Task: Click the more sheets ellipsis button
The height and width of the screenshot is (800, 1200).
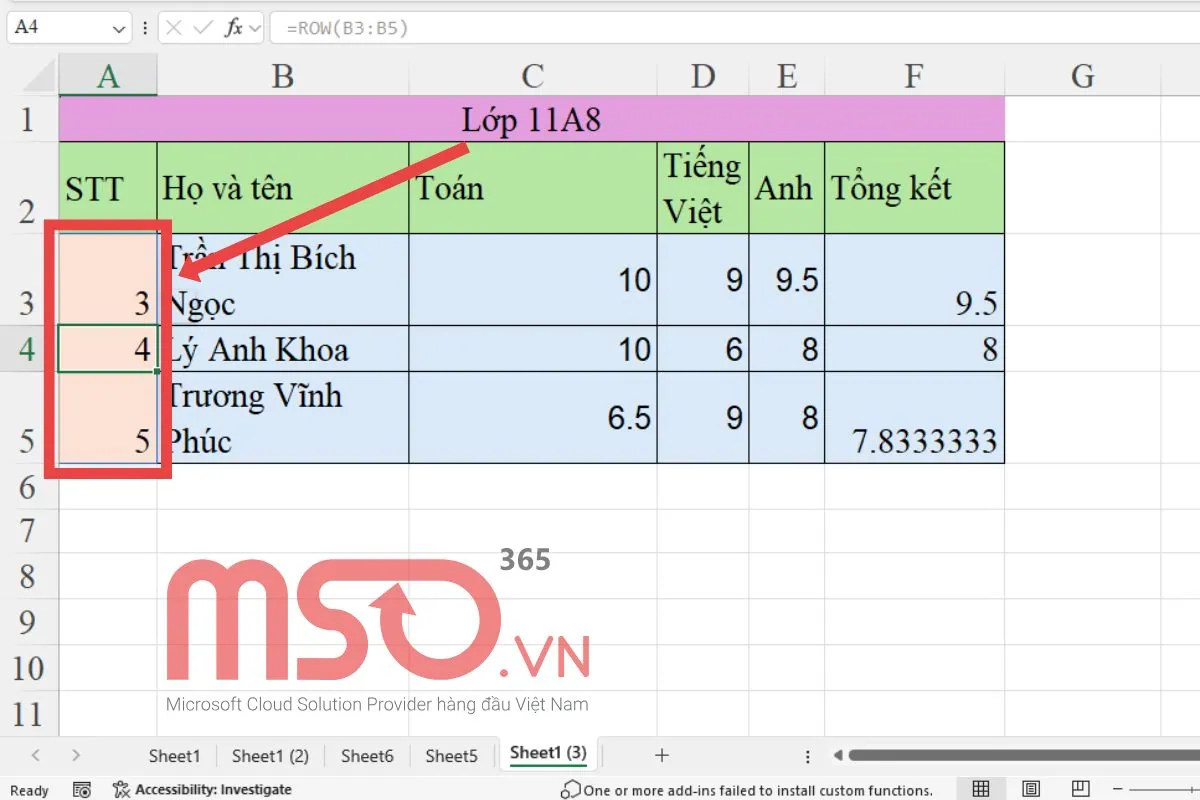Action: [x=806, y=755]
